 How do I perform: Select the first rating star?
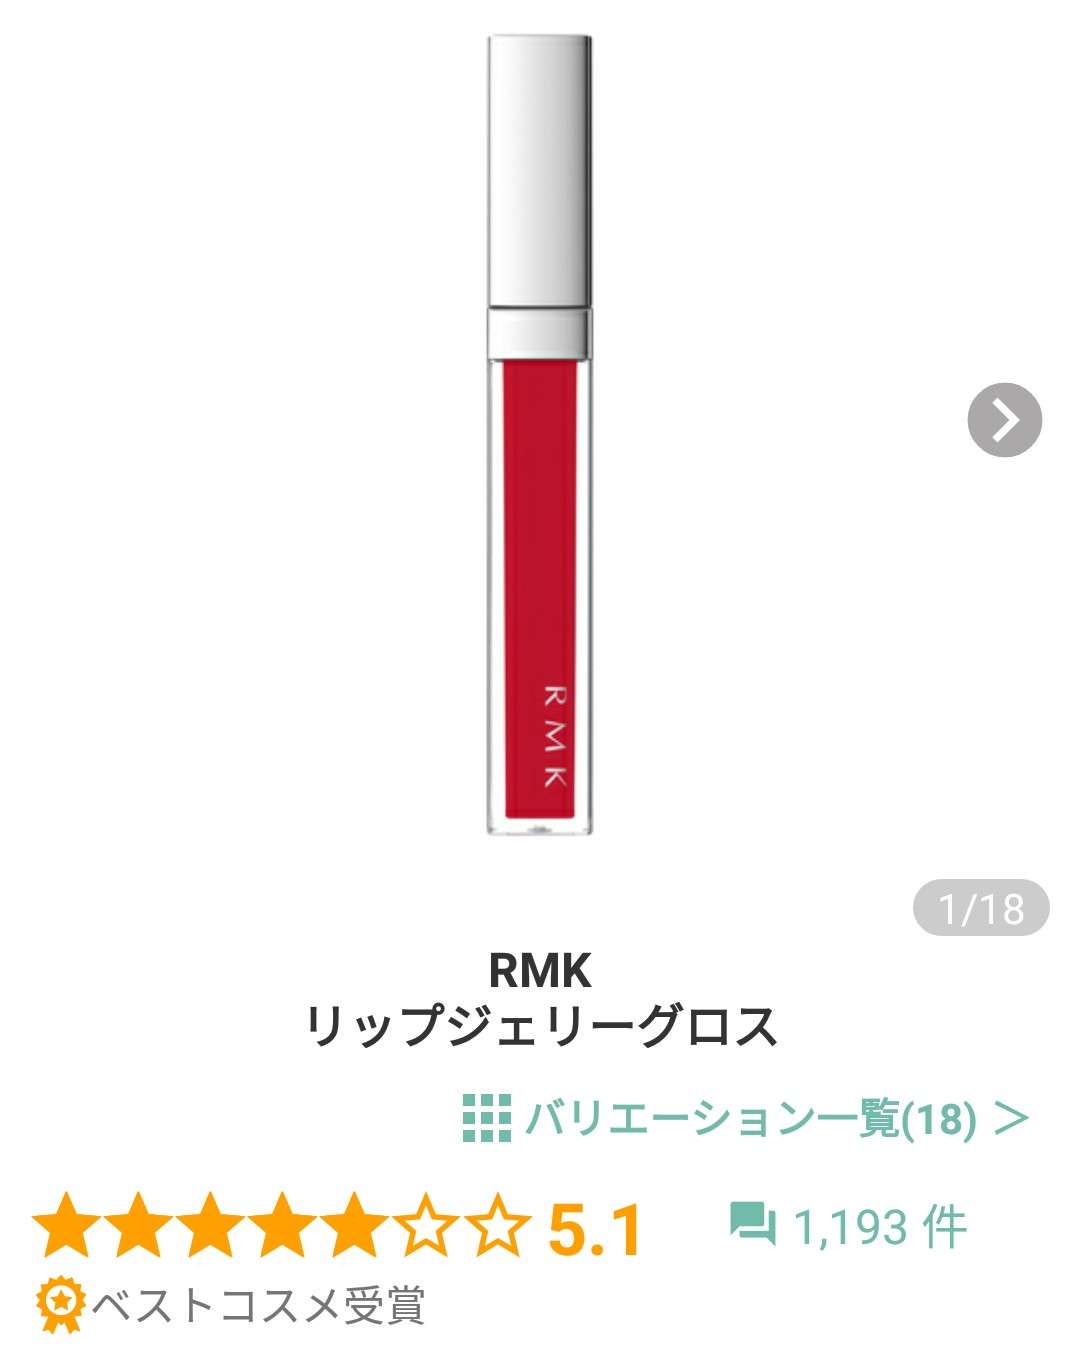tap(68, 1225)
